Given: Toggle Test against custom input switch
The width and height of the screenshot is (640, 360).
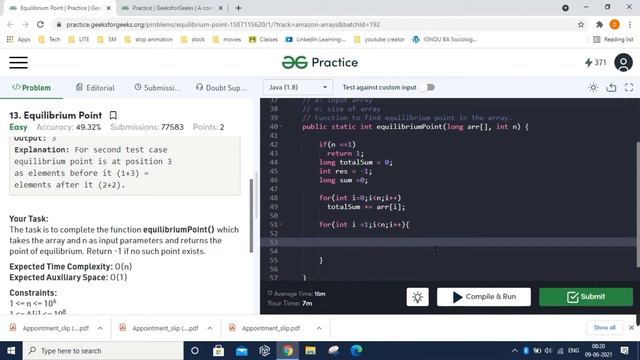Looking at the screenshot, I should pyautogui.click(x=428, y=87).
